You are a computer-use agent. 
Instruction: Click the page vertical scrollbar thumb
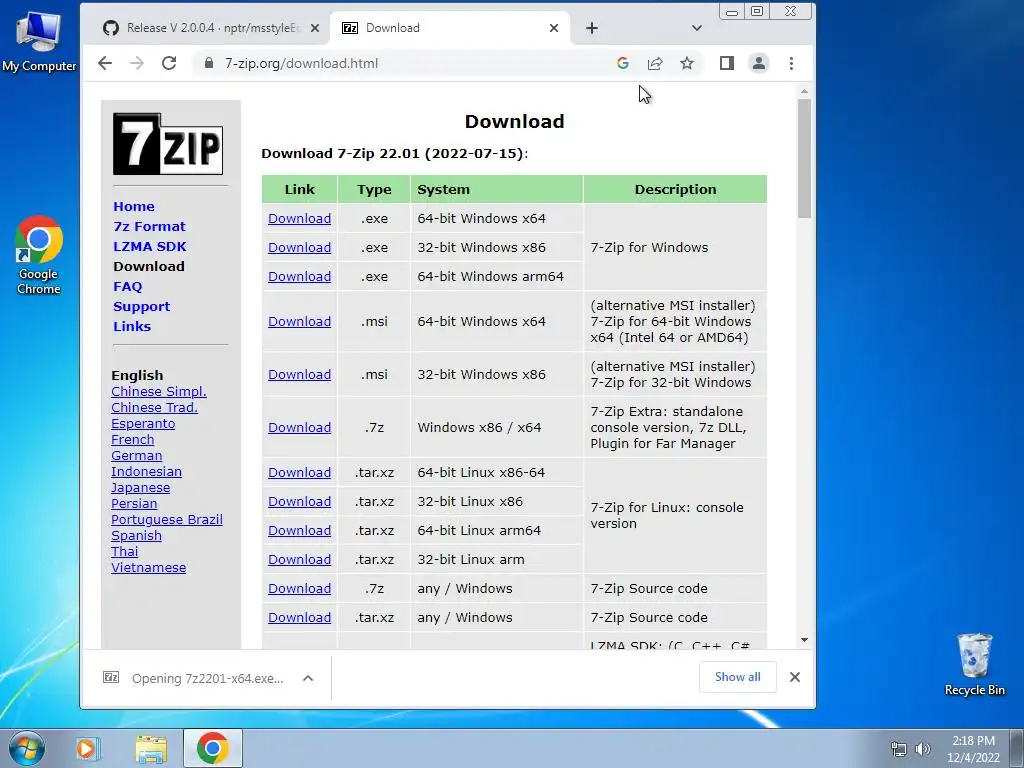(804, 159)
